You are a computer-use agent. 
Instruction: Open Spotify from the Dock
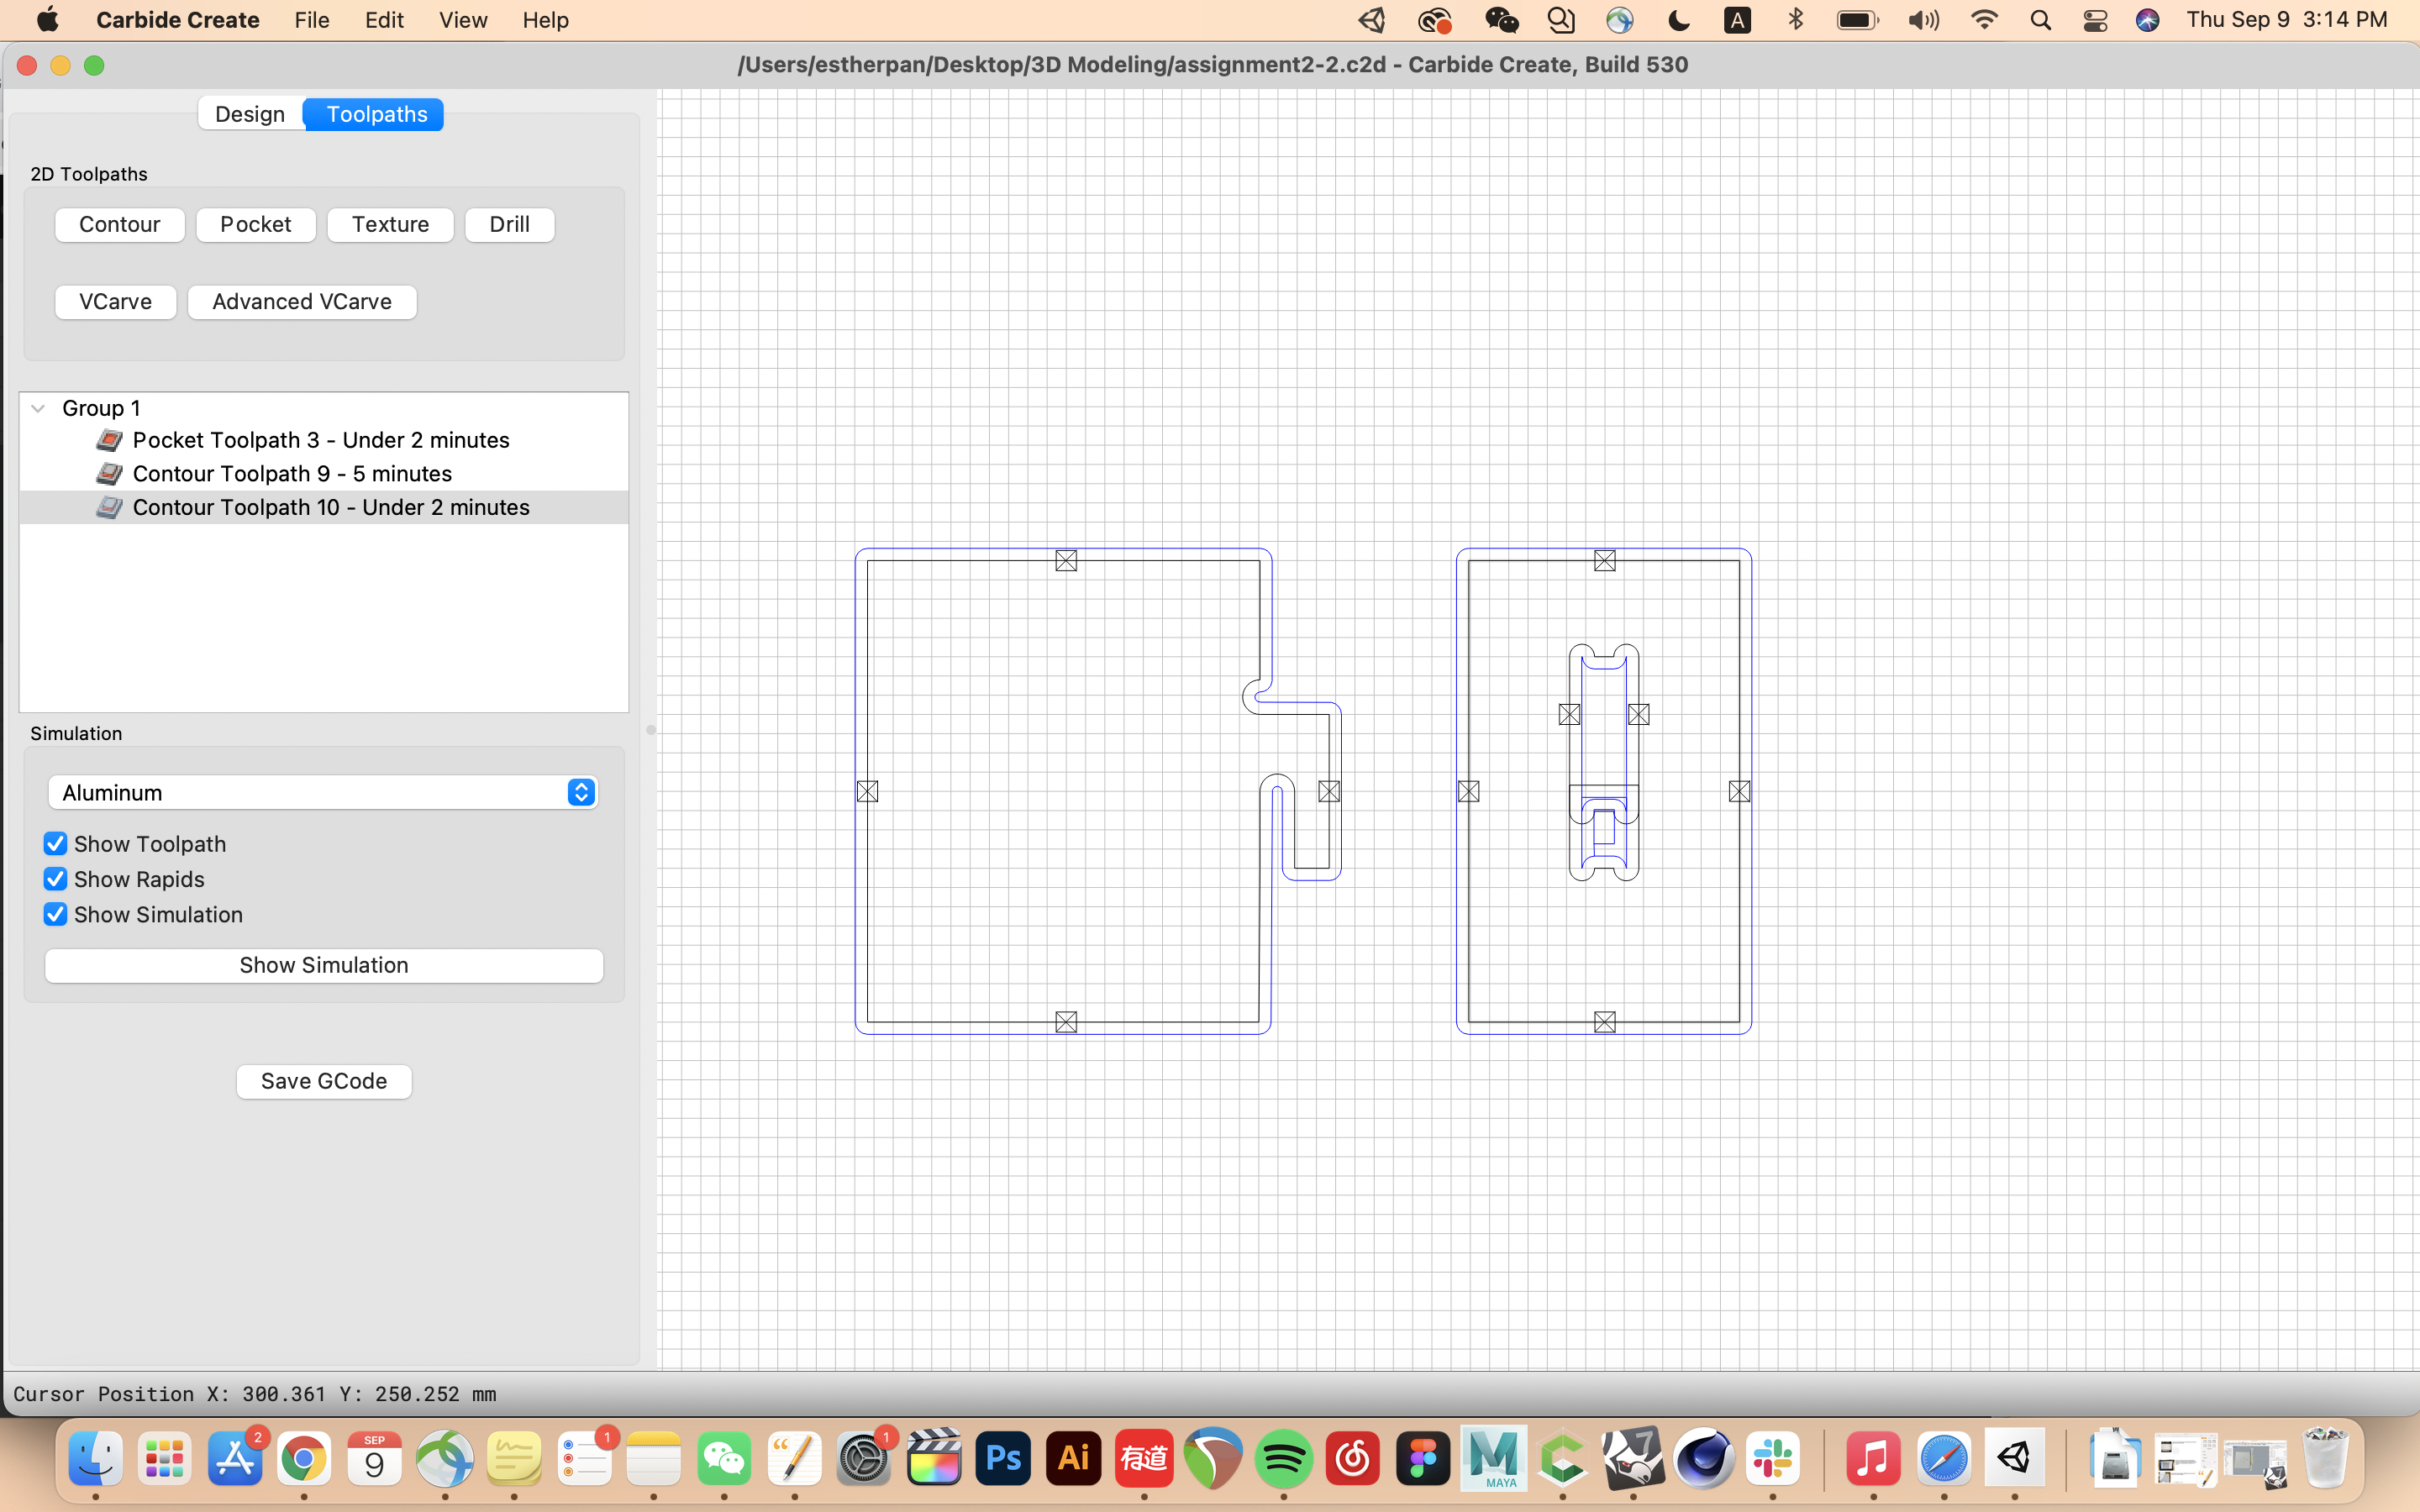(x=1284, y=1458)
